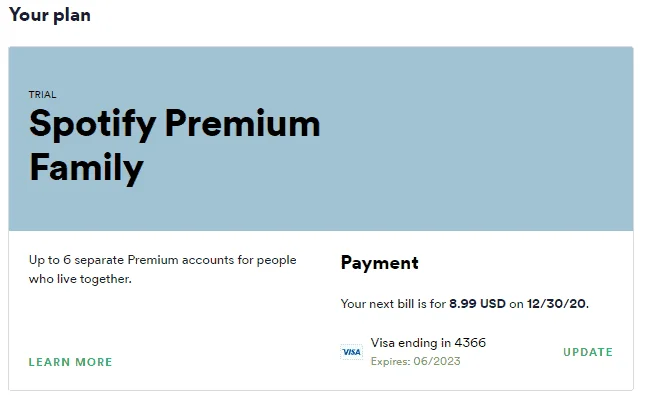This screenshot has width=653, height=395.
Task: Click the word Spotify in the banner title
Action: point(92,125)
